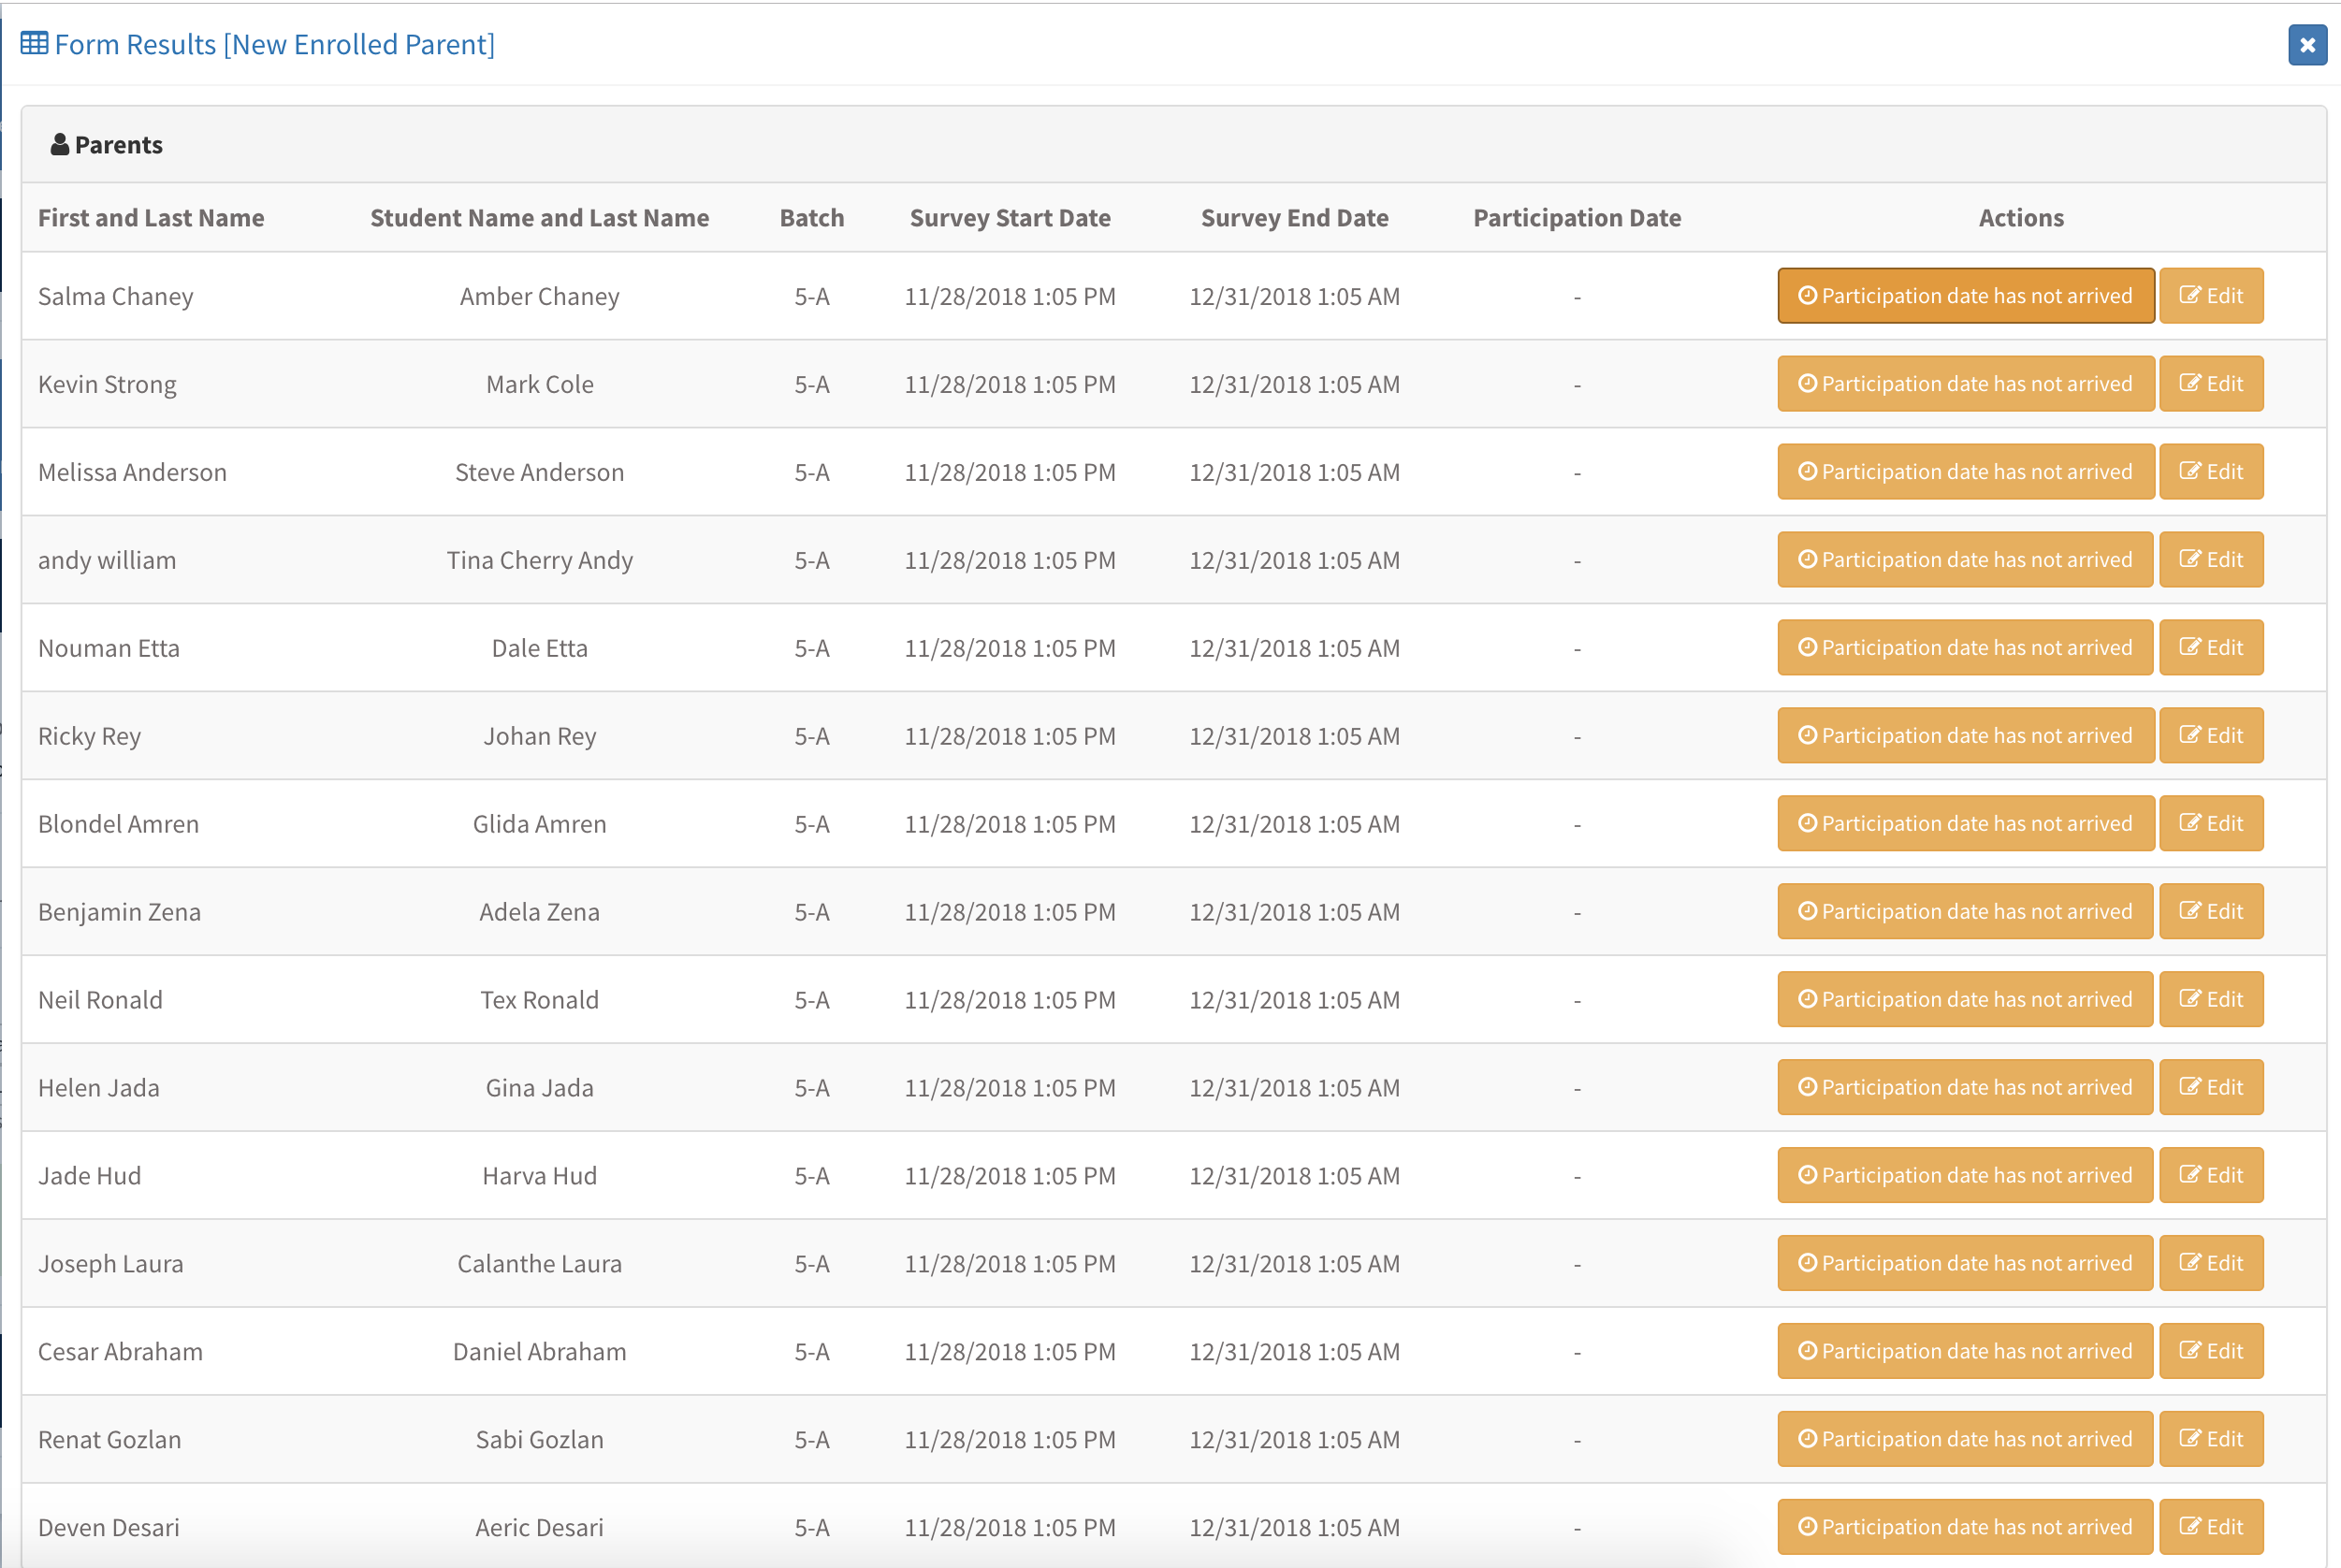The width and height of the screenshot is (2341, 1568).
Task: Click Edit for Melissa Anderson
Action: tap(2211, 472)
